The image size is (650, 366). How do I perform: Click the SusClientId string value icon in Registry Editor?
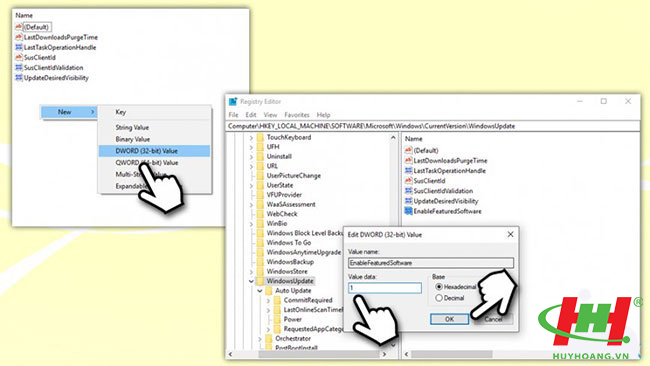[x=408, y=181]
